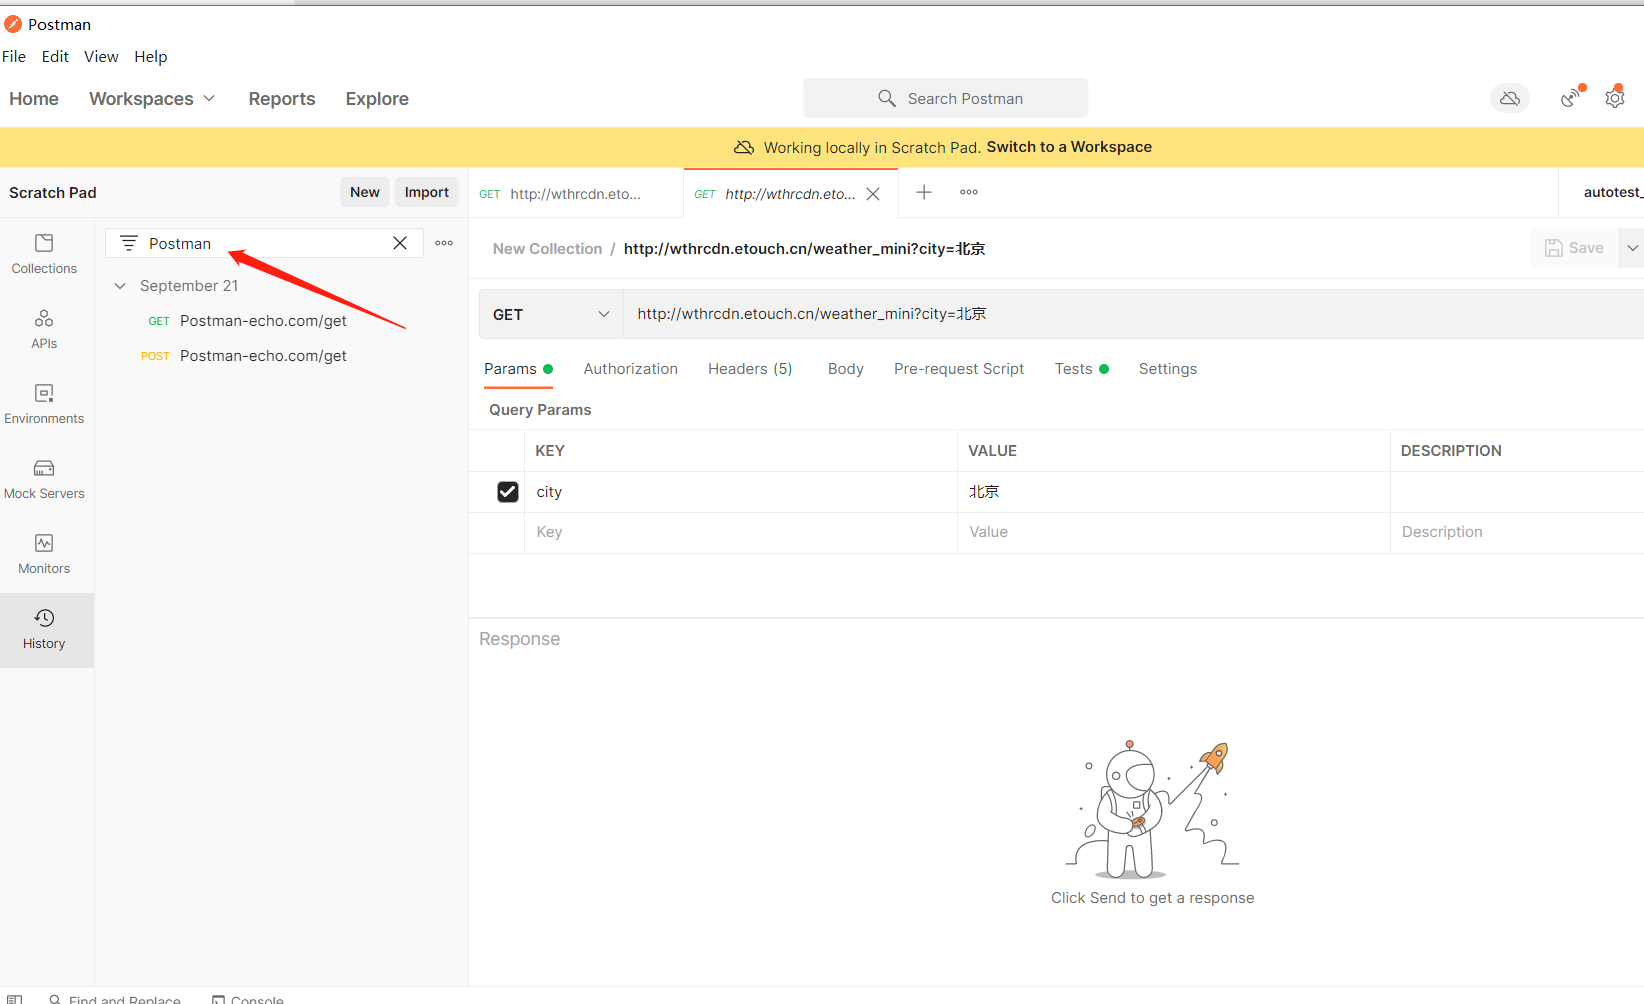Open the Monitors sidebar panel
The image size is (1644, 1004).
click(44, 554)
